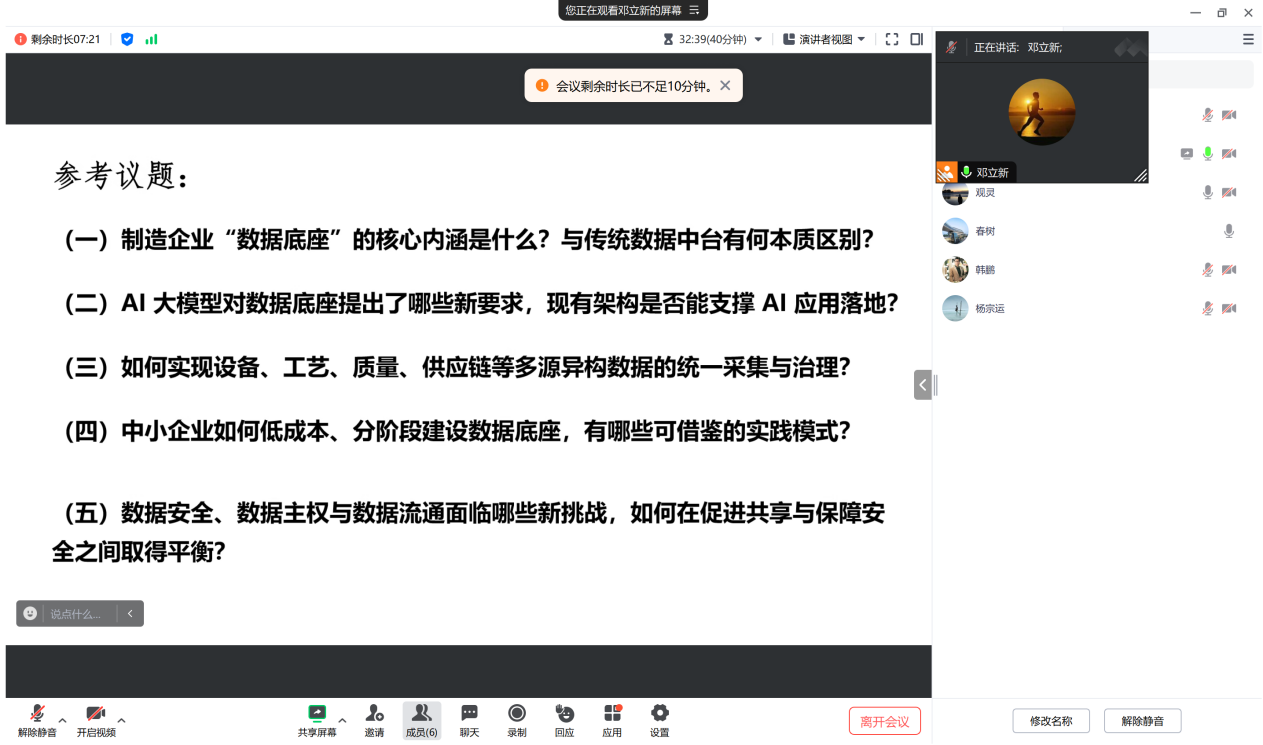
Task: Click the 说点什么 message input field
Action: [77, 614]
